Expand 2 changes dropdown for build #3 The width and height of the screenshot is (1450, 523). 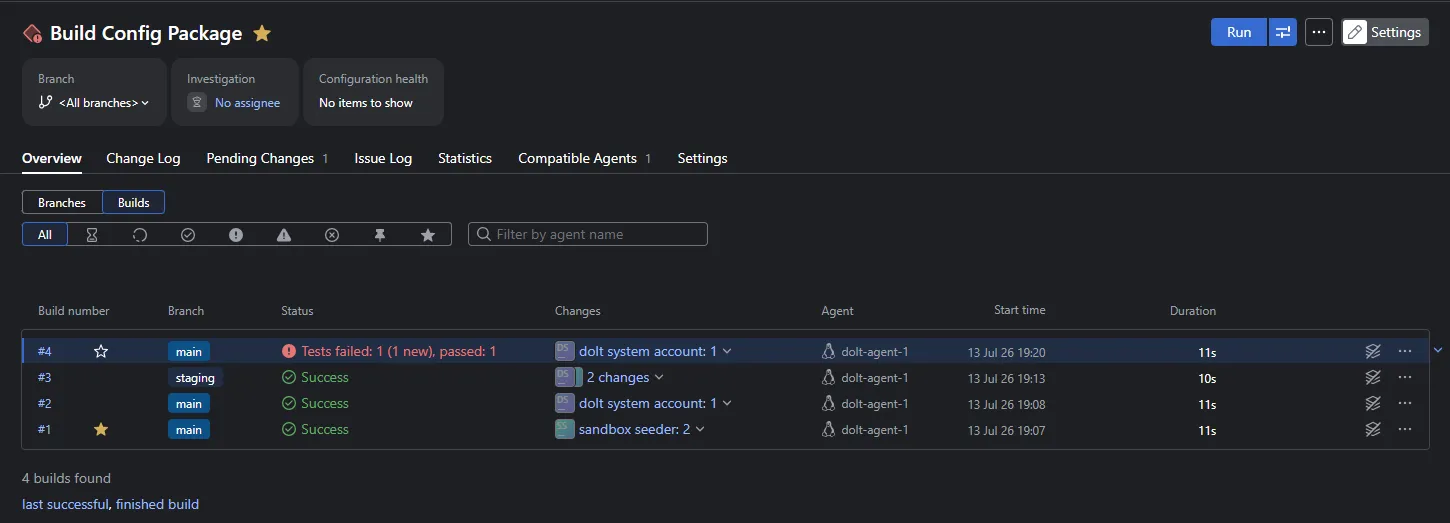625,377
